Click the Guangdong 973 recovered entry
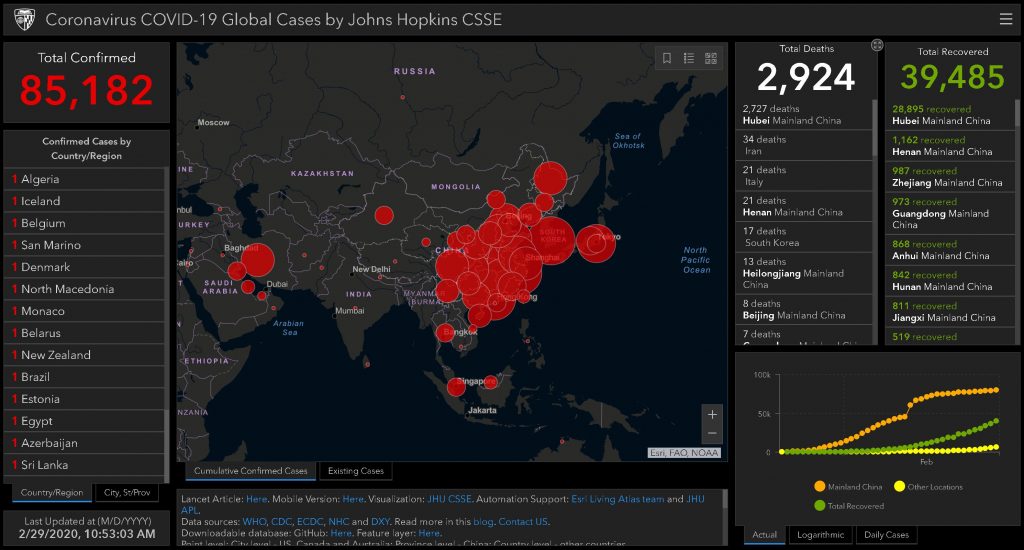The width and height of the screenshot is (1024, 550). 950,213
